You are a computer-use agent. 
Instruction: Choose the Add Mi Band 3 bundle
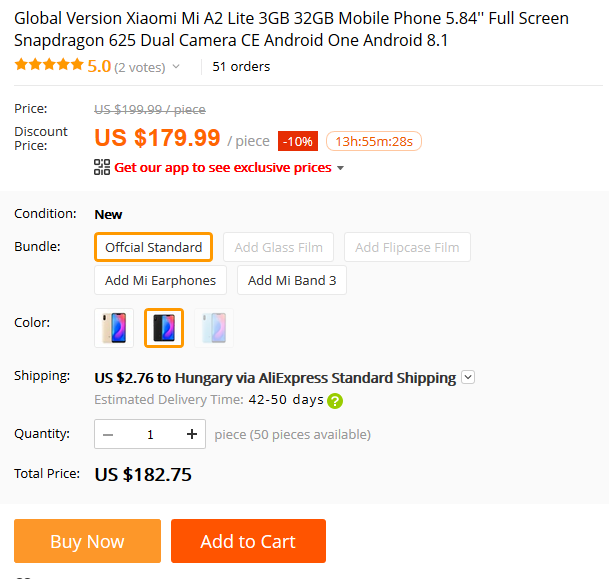(292, 281)
